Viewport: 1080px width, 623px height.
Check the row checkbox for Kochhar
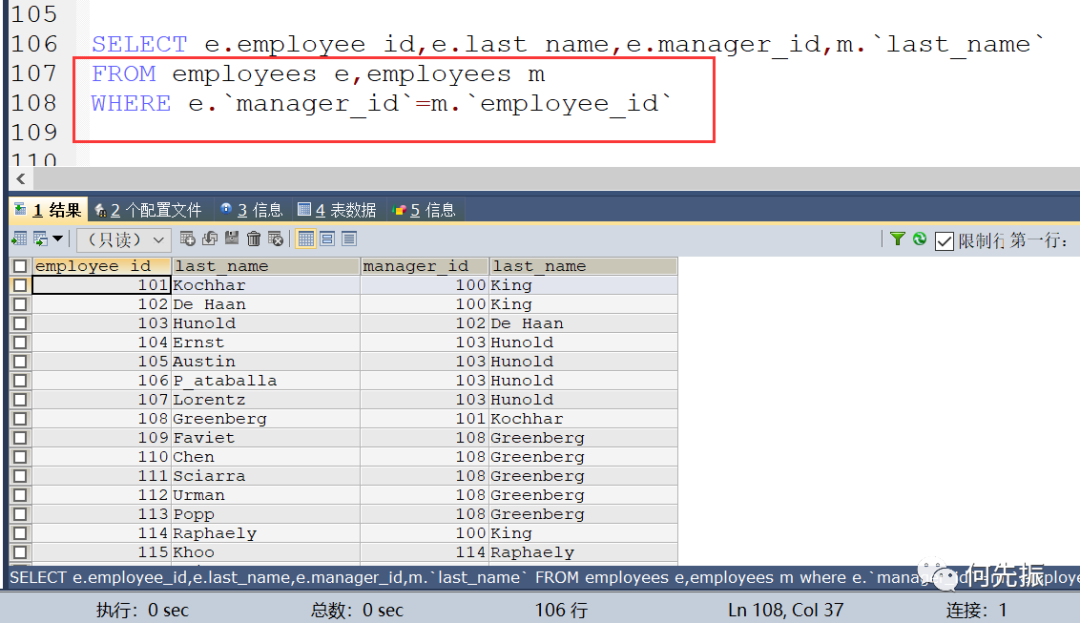(x=20, y=285)
